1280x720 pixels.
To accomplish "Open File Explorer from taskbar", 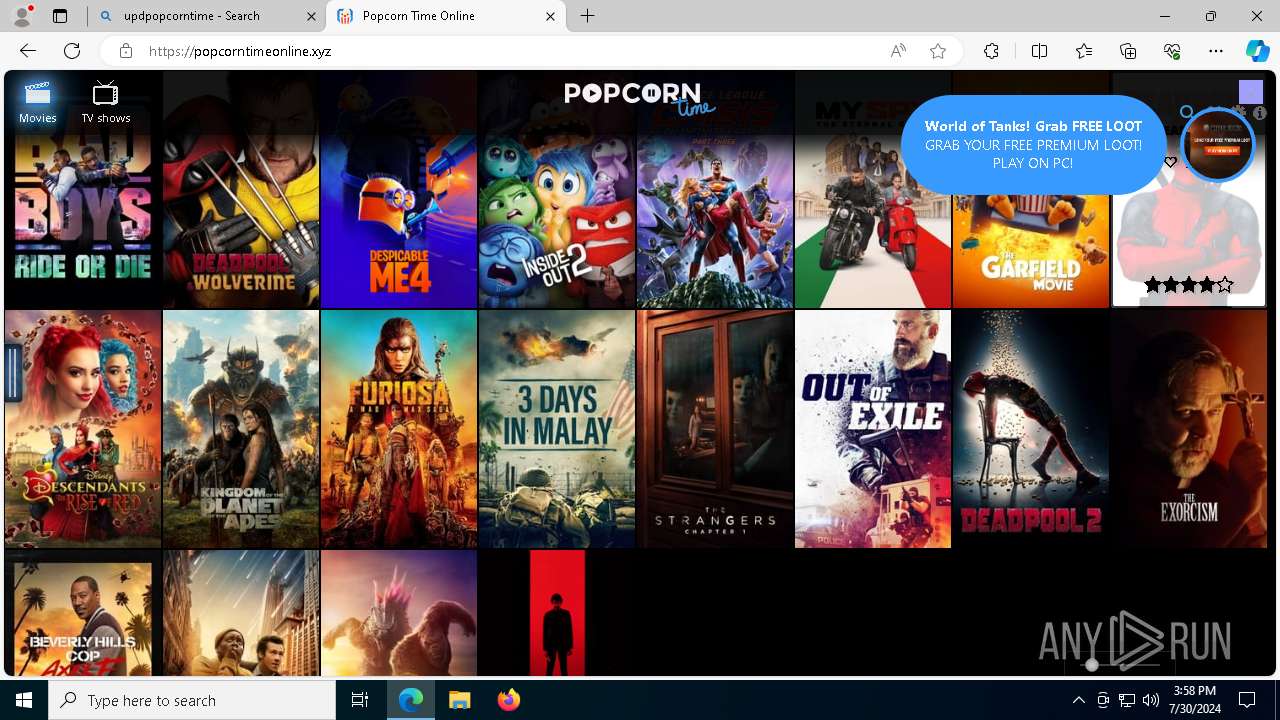I will (459, 700).
